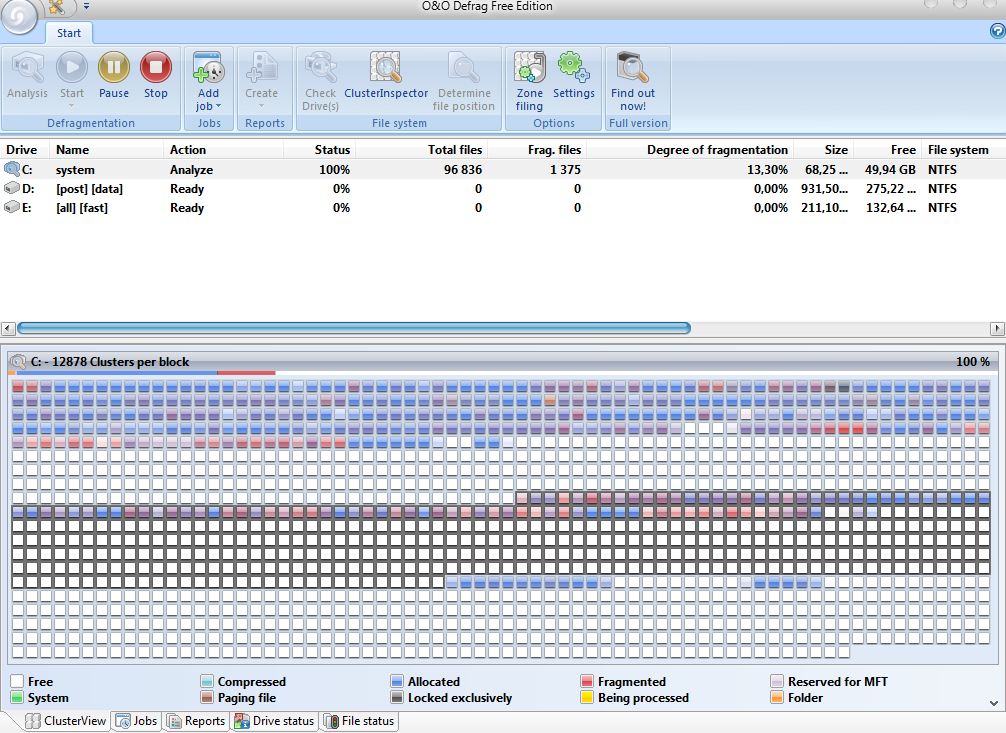The height and width of the screenshot is (733, 1006).
Task: Select the "system" drive name
Action: 75,170
